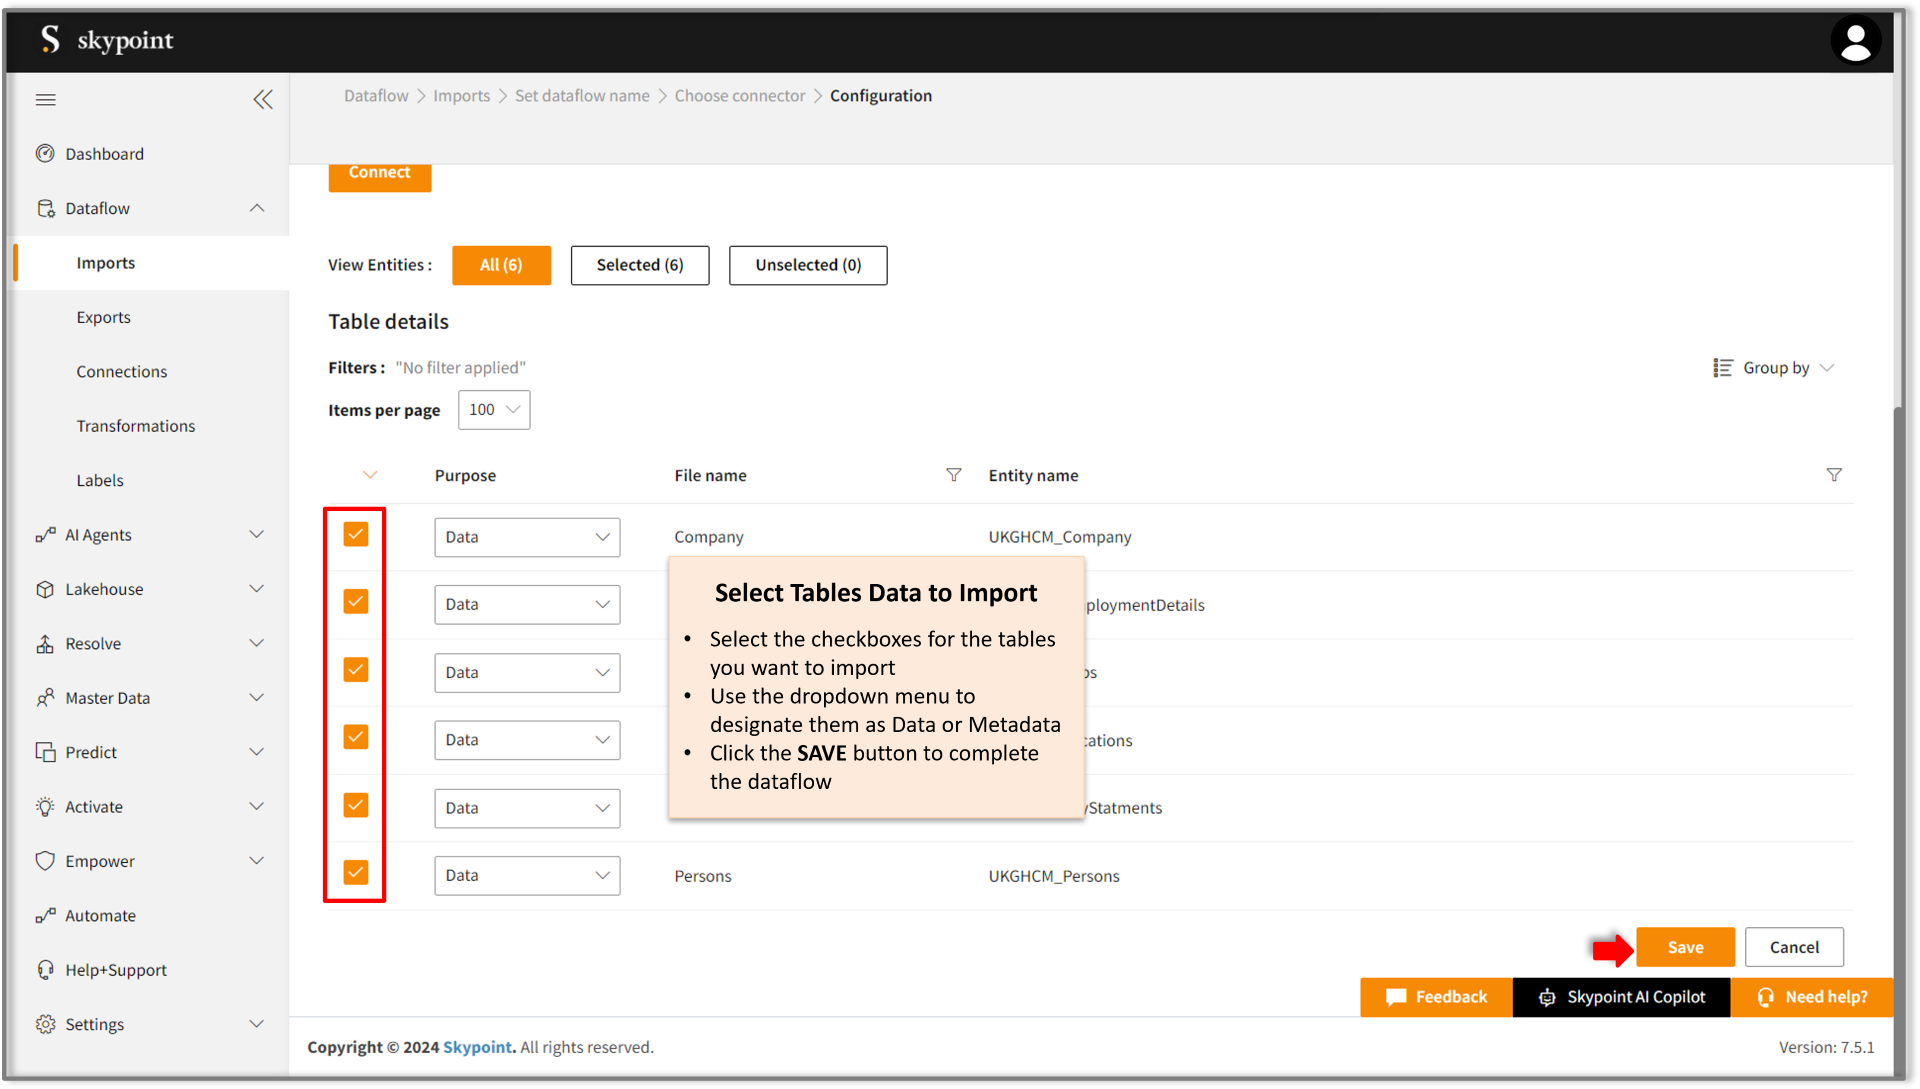
Task: Click the Dashboard icon in sidebar
Action: click(x=44, y=153)
